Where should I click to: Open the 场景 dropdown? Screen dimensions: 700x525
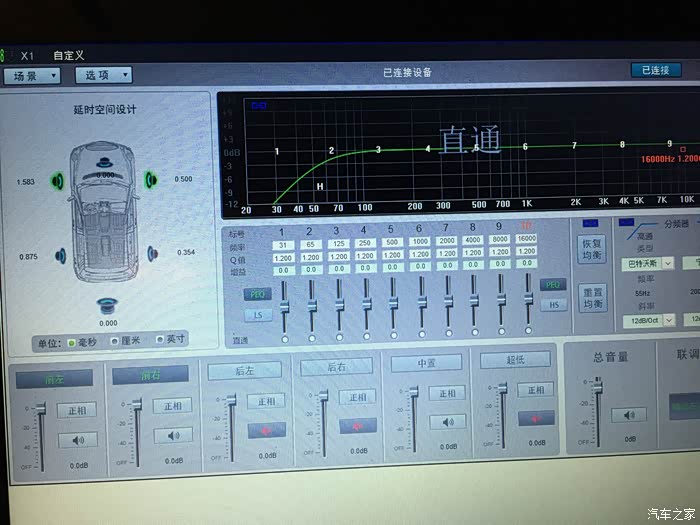tap(32, 75)
